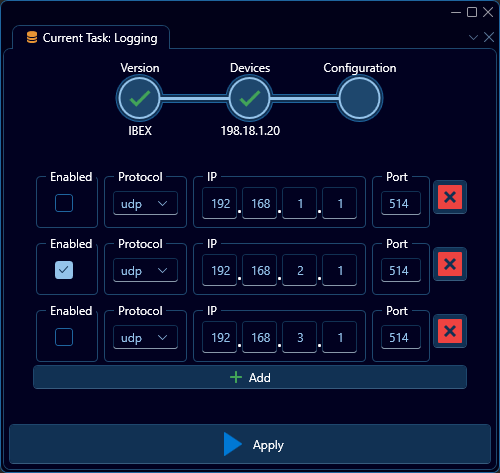Click the Configuration step label
This screenshot has width=500, height=473.
click(360, 68)
